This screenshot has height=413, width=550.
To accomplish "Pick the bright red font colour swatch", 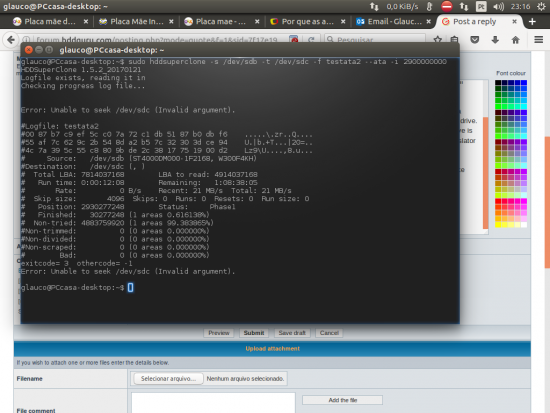I will point(498,201).
